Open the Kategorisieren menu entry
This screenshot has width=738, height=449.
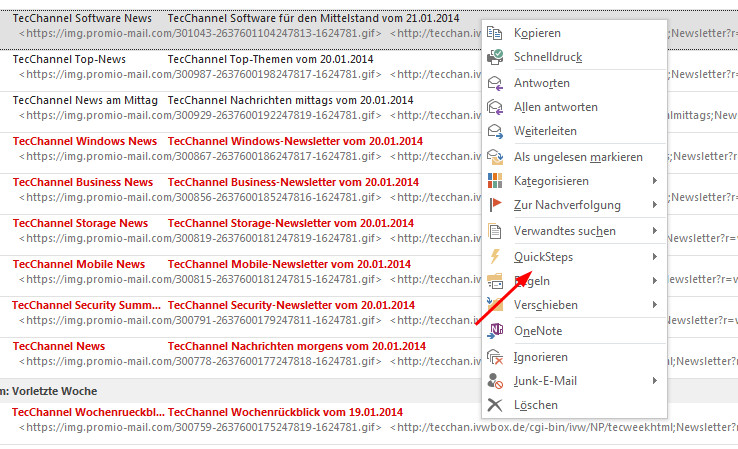coord(574,181)
